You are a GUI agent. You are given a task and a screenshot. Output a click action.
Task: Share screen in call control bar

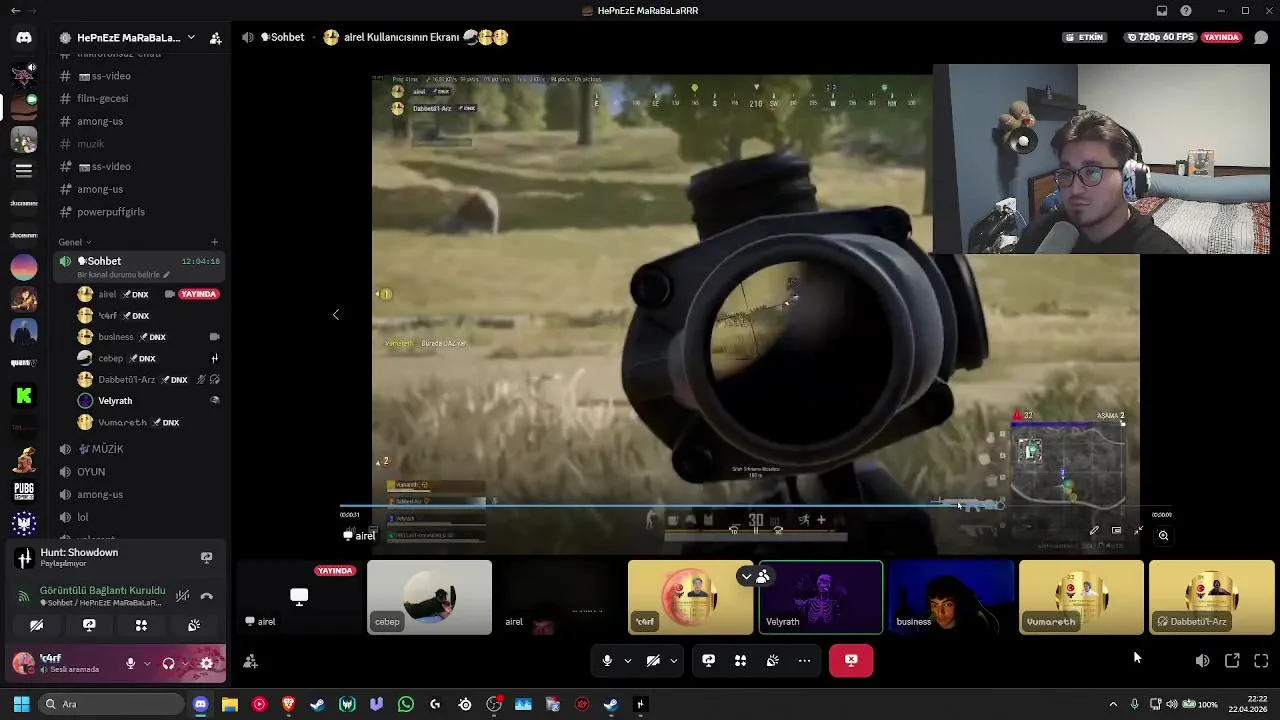pos(708,661)
